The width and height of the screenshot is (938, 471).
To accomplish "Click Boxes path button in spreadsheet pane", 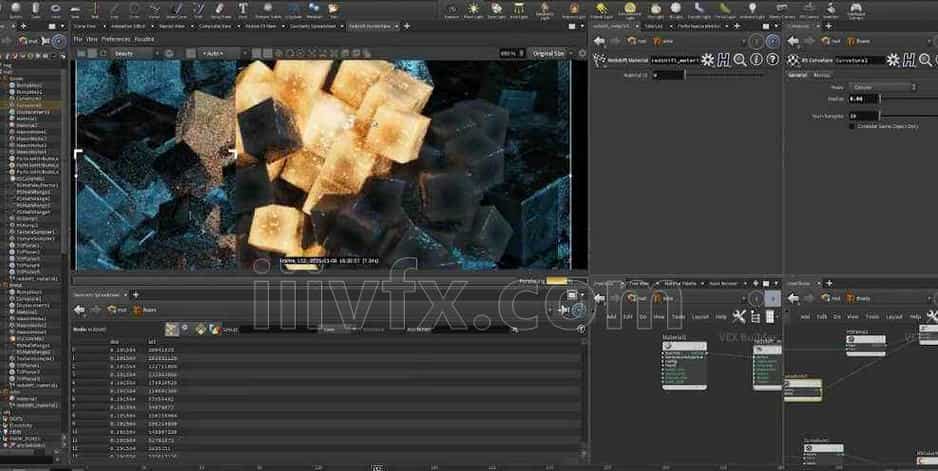I will 145,309.
